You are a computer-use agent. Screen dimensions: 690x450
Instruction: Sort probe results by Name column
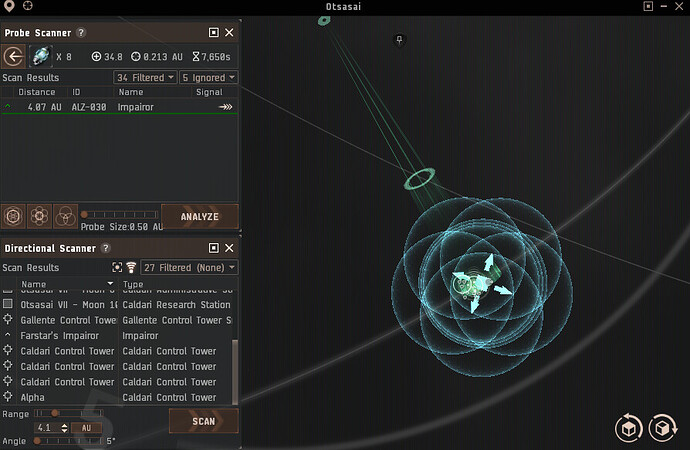coord(131,92)
